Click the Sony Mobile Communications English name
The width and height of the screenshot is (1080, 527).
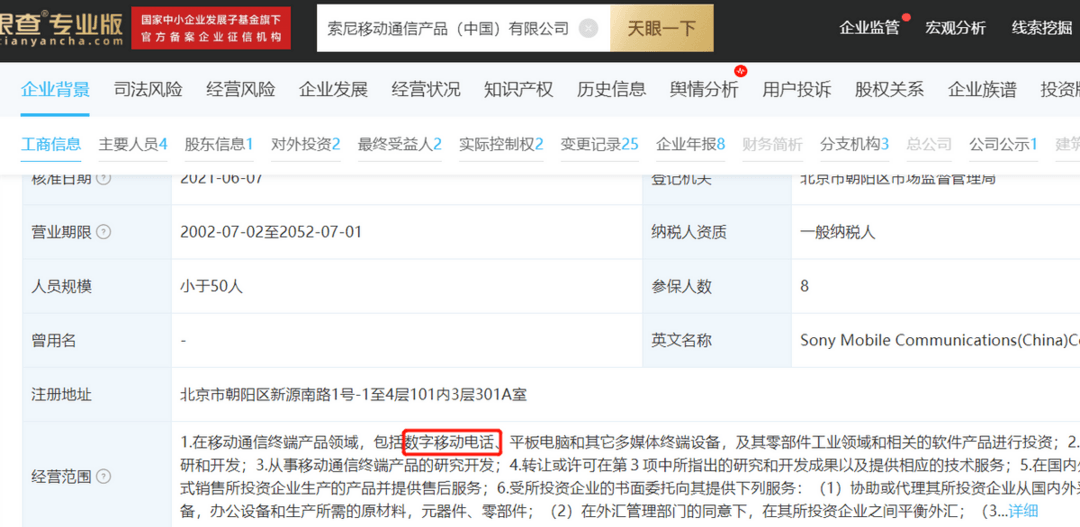click(x=940, y=340)
